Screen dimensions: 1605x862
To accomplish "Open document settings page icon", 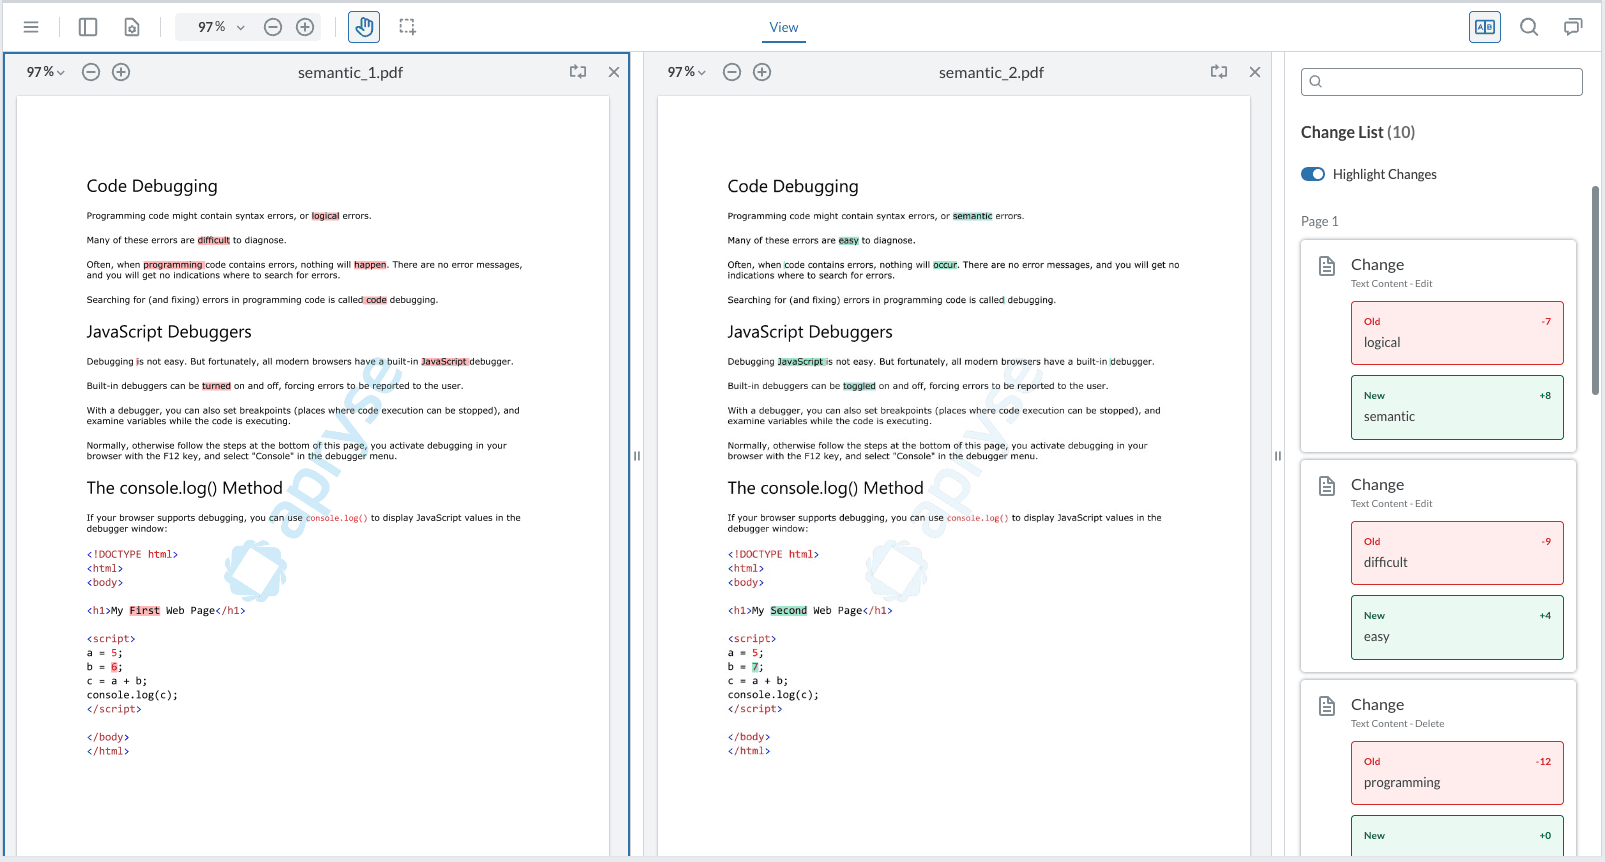I will pos(132,27).
